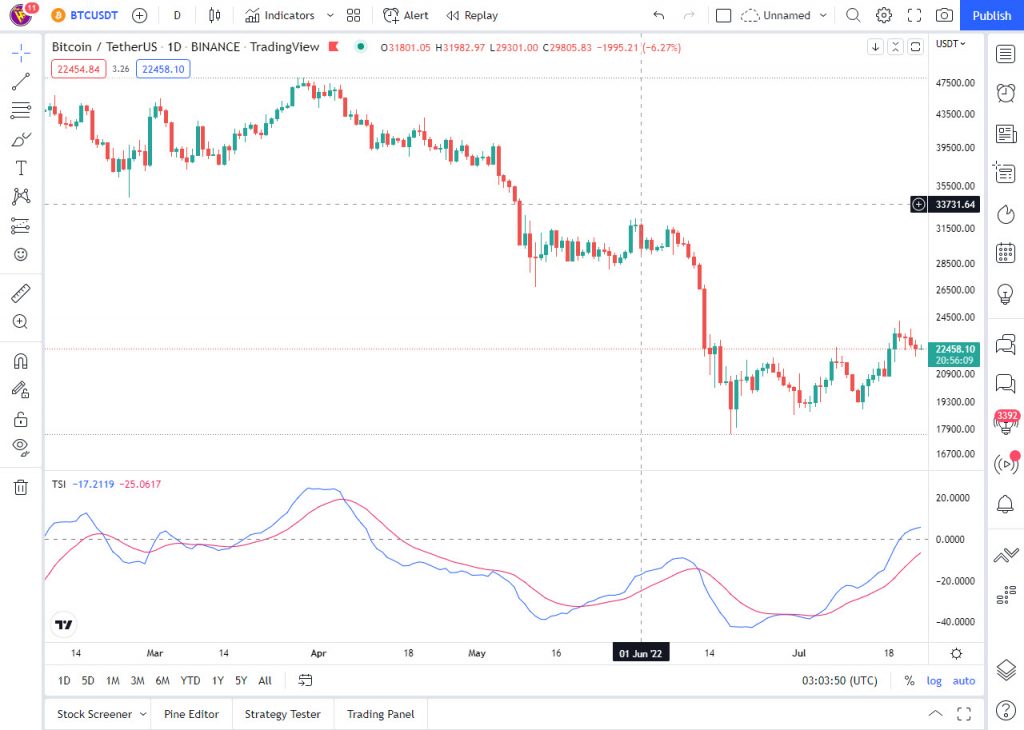The height and width of the screenshot is (730, 1024).
Task: Open the watchlist panel
Action: click(1006, 54)
